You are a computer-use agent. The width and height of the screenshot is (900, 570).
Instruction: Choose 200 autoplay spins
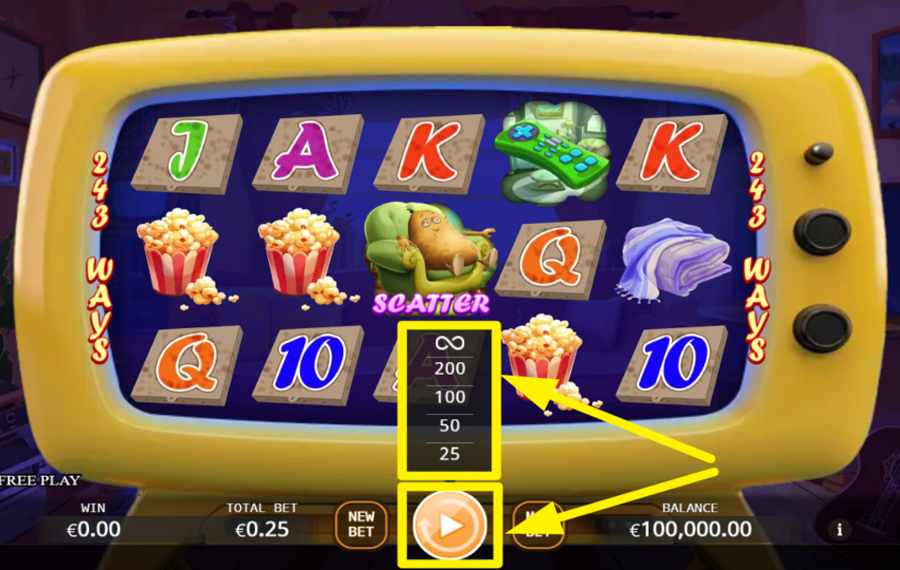pyautogui.click(x=449, y=369)
